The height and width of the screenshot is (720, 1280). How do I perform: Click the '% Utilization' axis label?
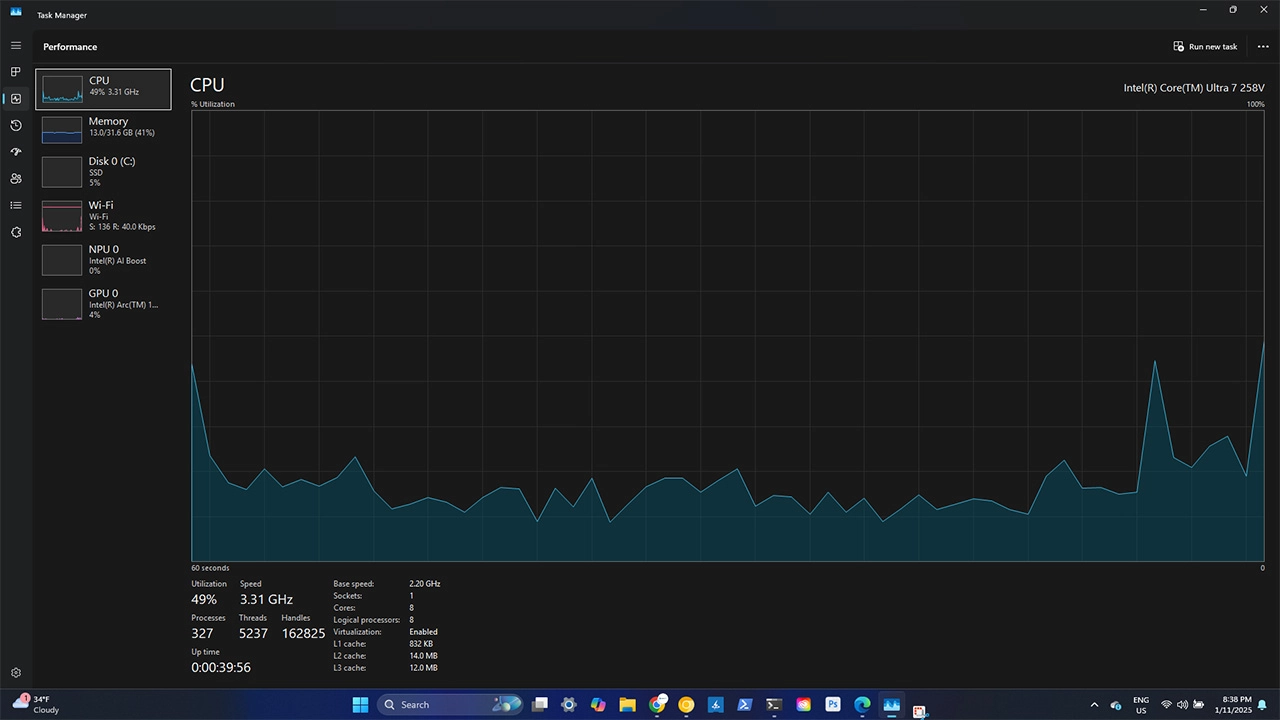click(x=213, y=104)
